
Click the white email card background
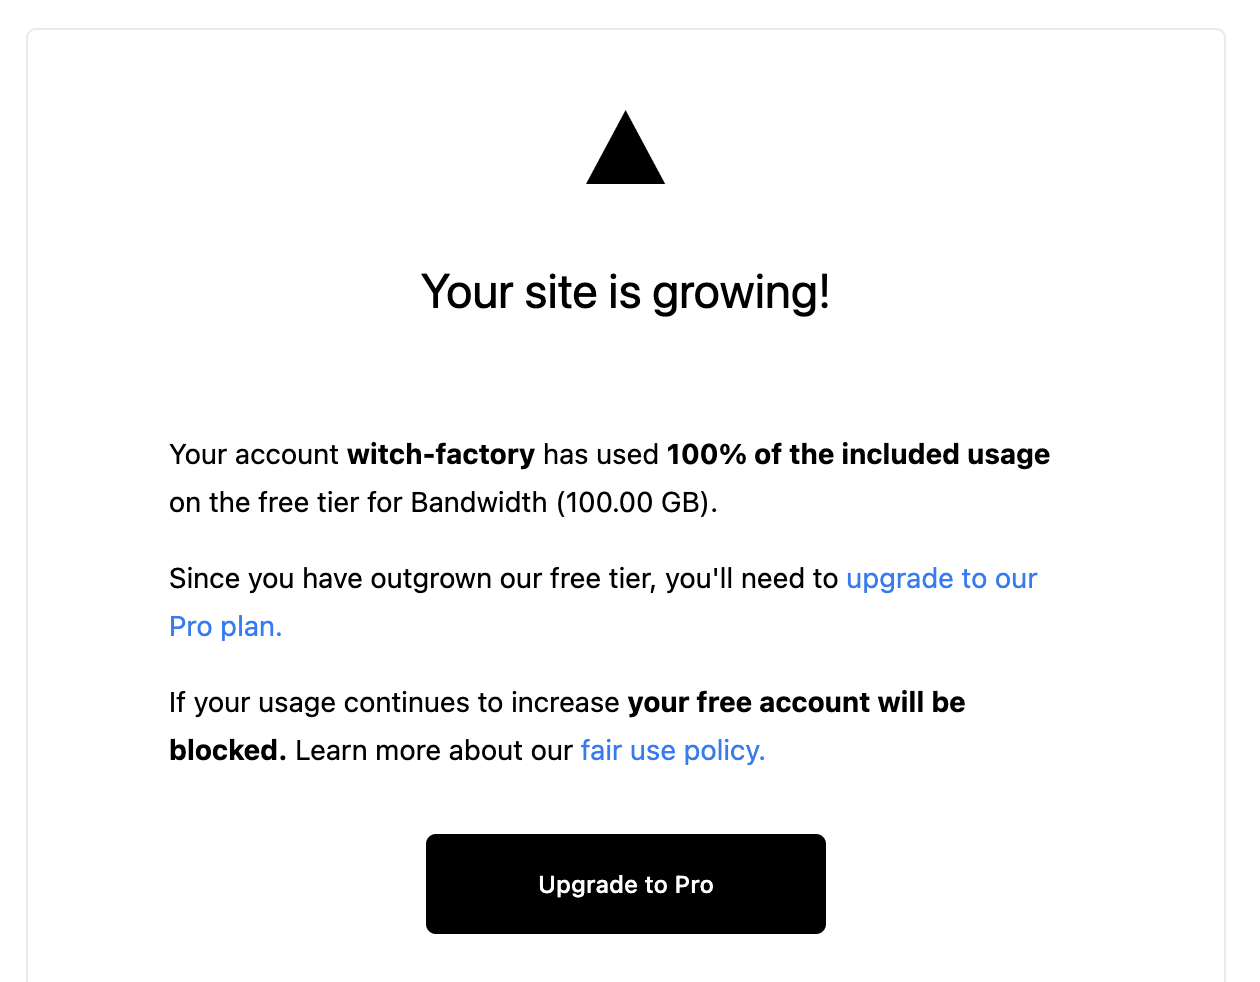click(x=625, y=380)
